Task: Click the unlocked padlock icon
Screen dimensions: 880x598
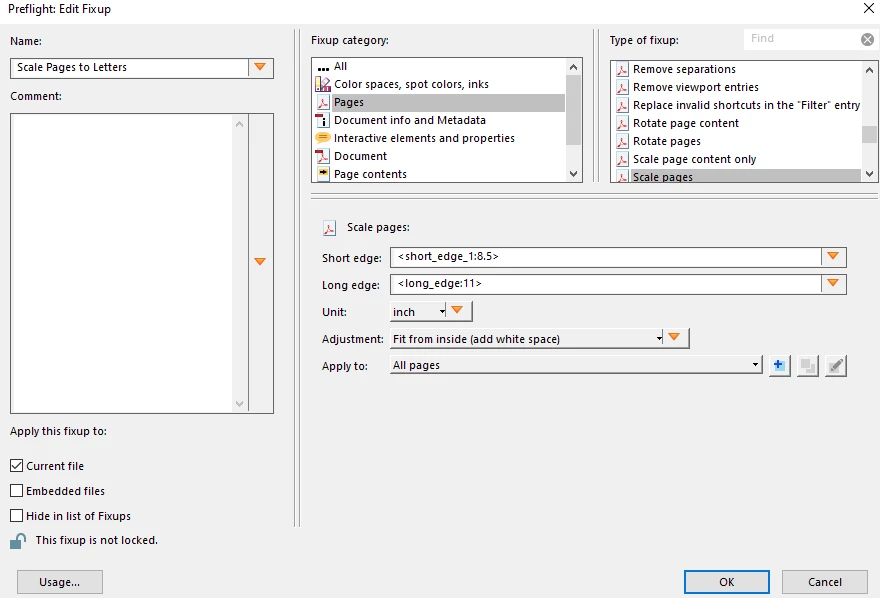Action: click(18, 541)
